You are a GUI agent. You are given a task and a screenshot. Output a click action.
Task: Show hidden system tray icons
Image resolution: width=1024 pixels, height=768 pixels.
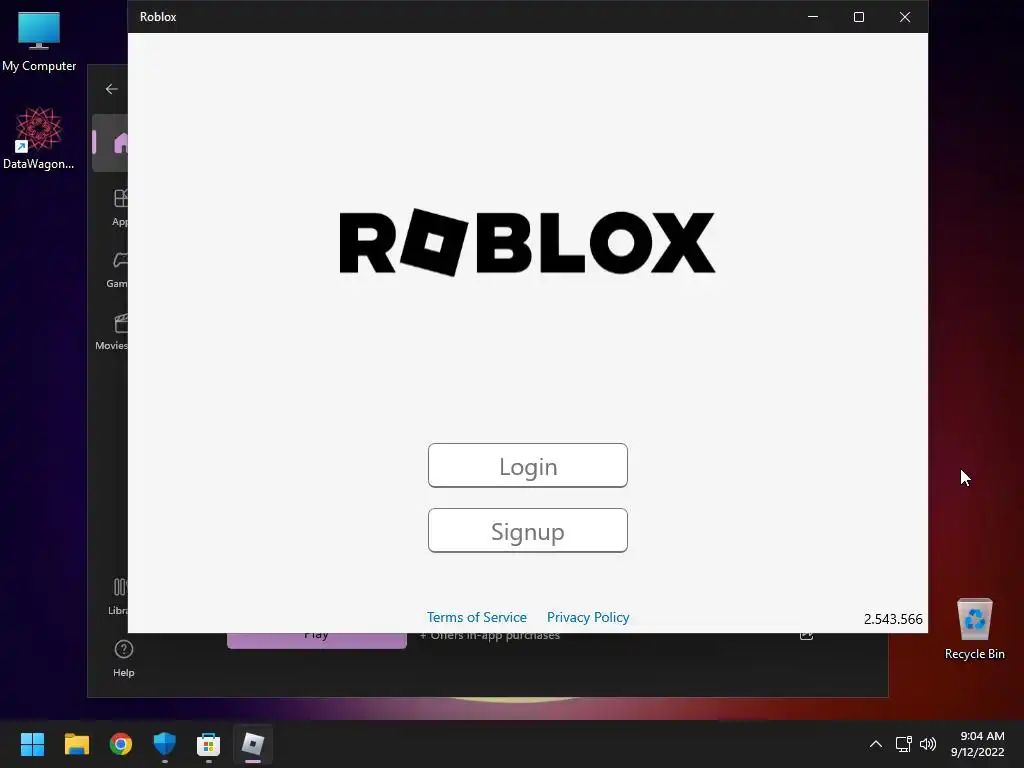click(x=876, y=744)
